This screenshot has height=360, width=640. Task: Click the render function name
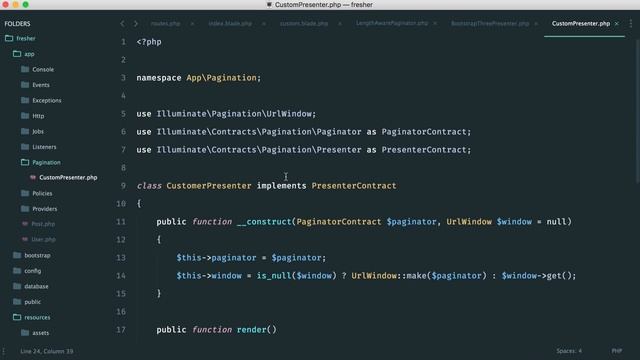coord(251,329)
